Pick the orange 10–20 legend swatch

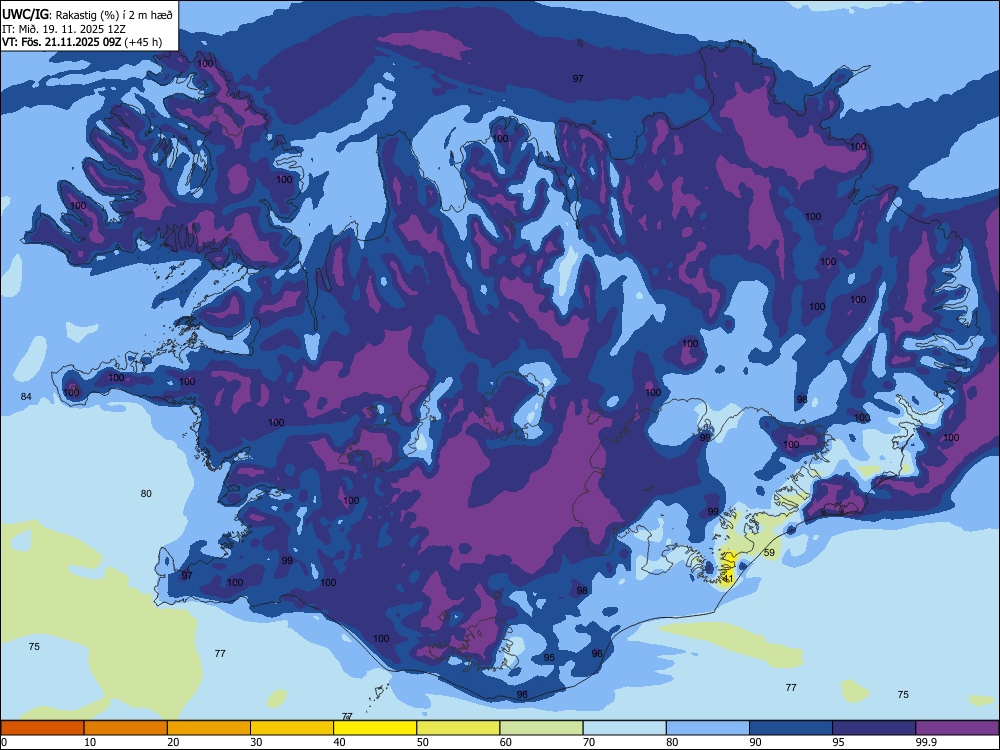(126, 728)
